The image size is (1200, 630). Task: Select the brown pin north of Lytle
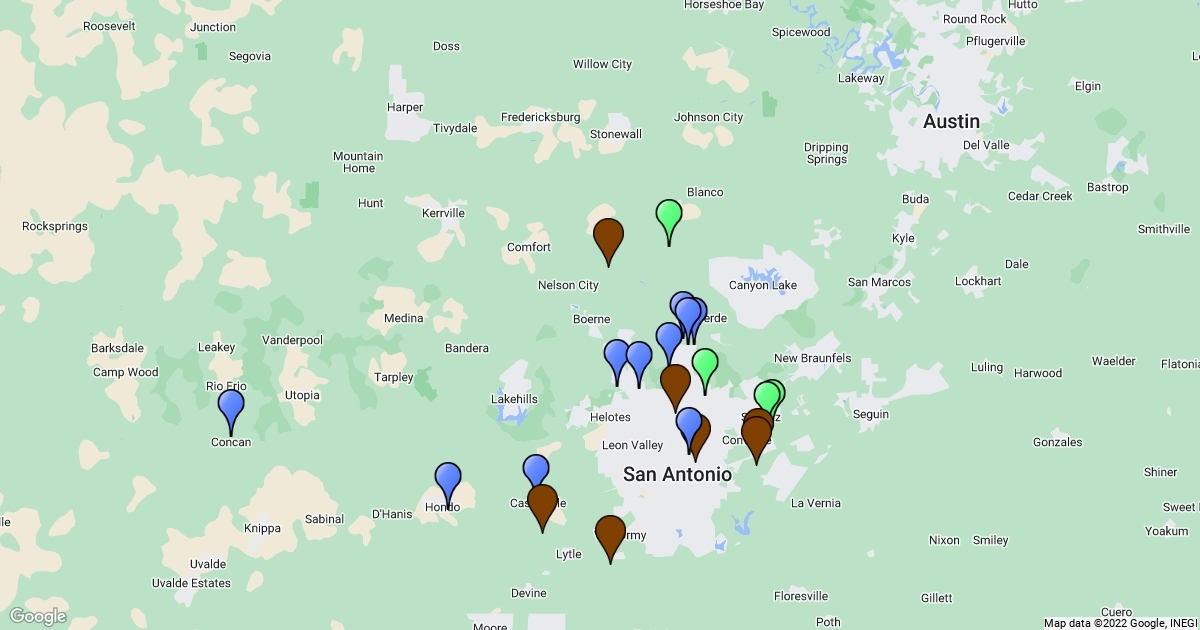pyautogui.click(x=610, y=534)
